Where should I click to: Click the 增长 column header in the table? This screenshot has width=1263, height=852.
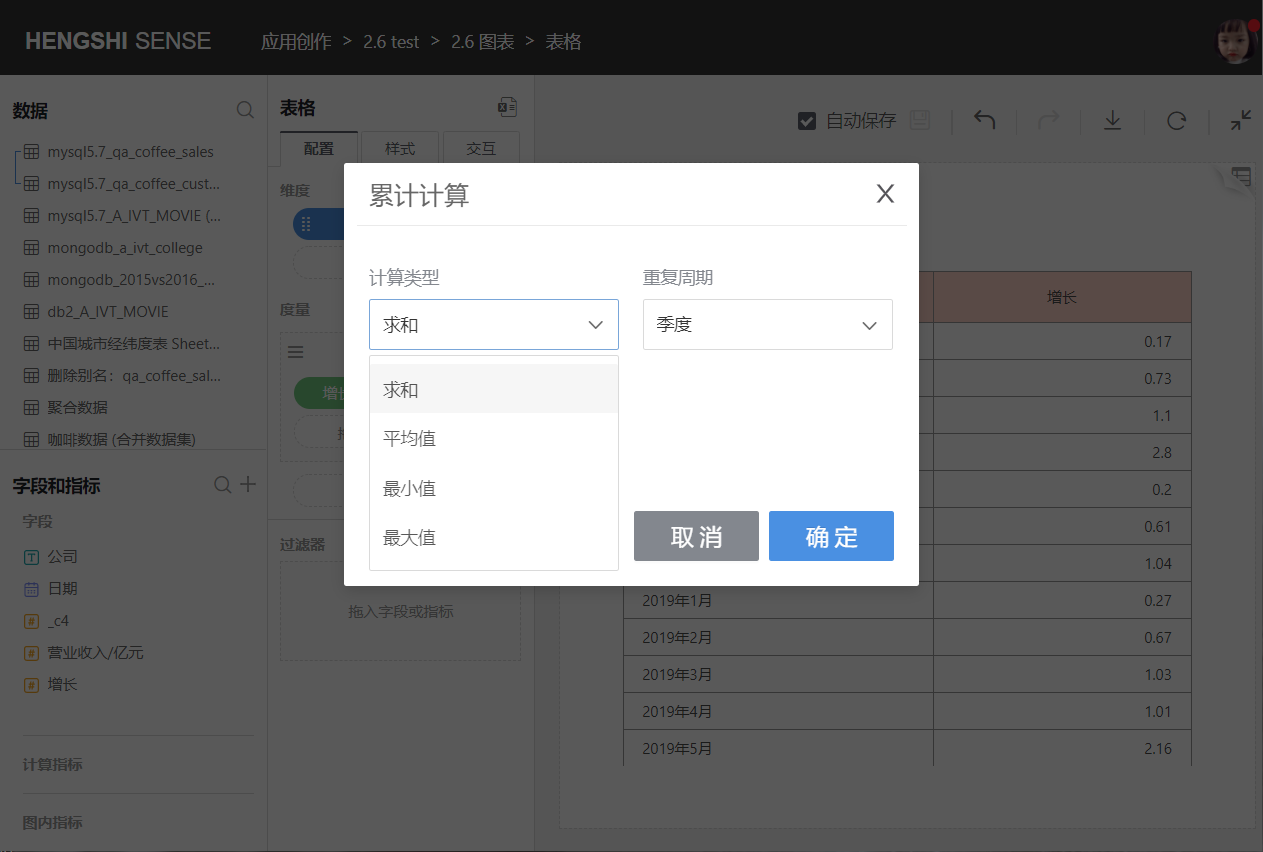[1062, 297]
